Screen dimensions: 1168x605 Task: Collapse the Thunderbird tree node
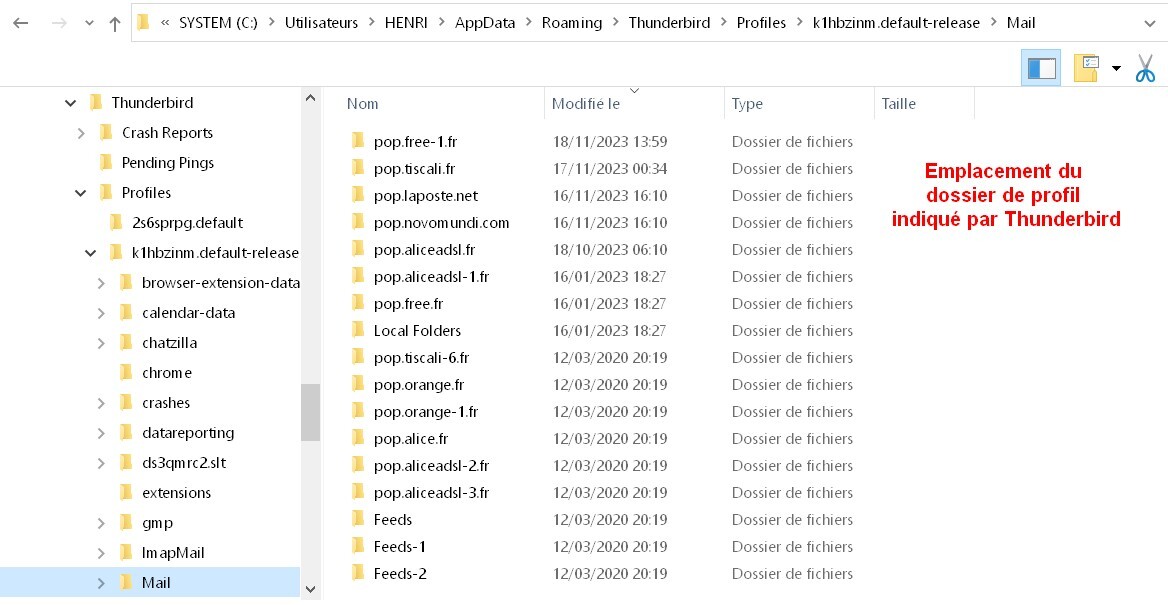pos(71,104)
